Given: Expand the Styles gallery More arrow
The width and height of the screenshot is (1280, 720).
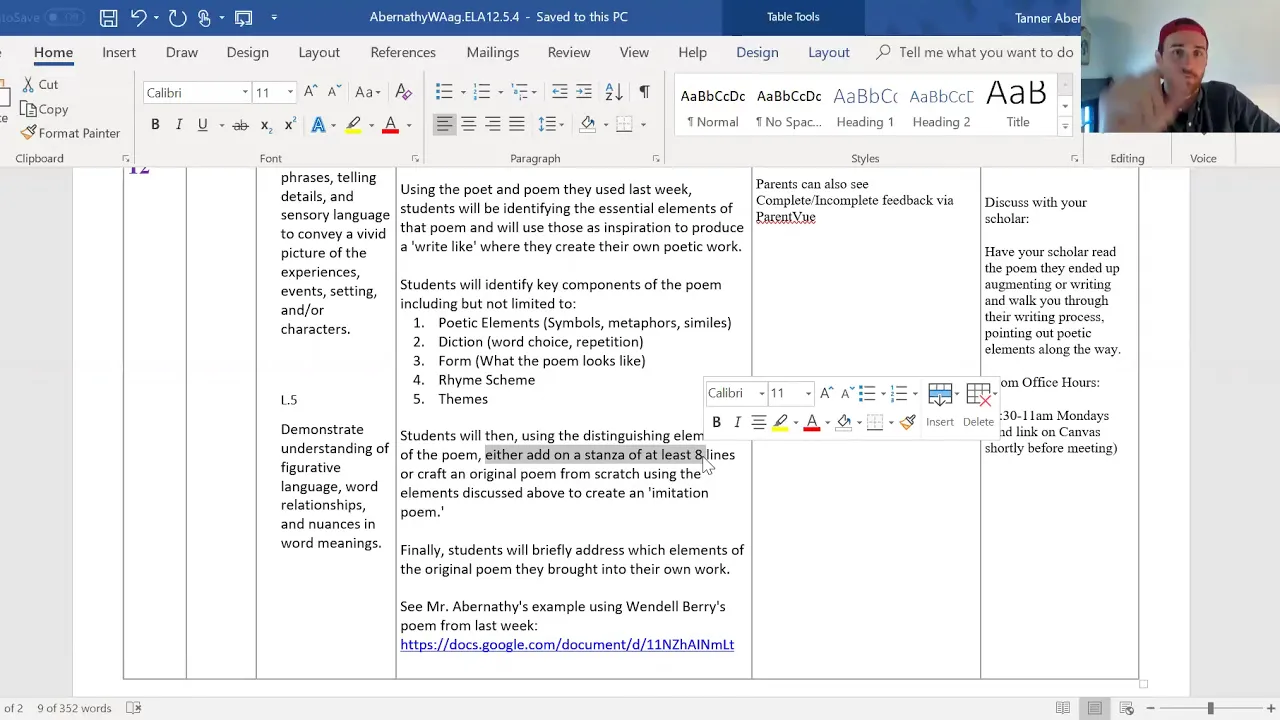Looking at the screenshot, I should [1065, 126].
